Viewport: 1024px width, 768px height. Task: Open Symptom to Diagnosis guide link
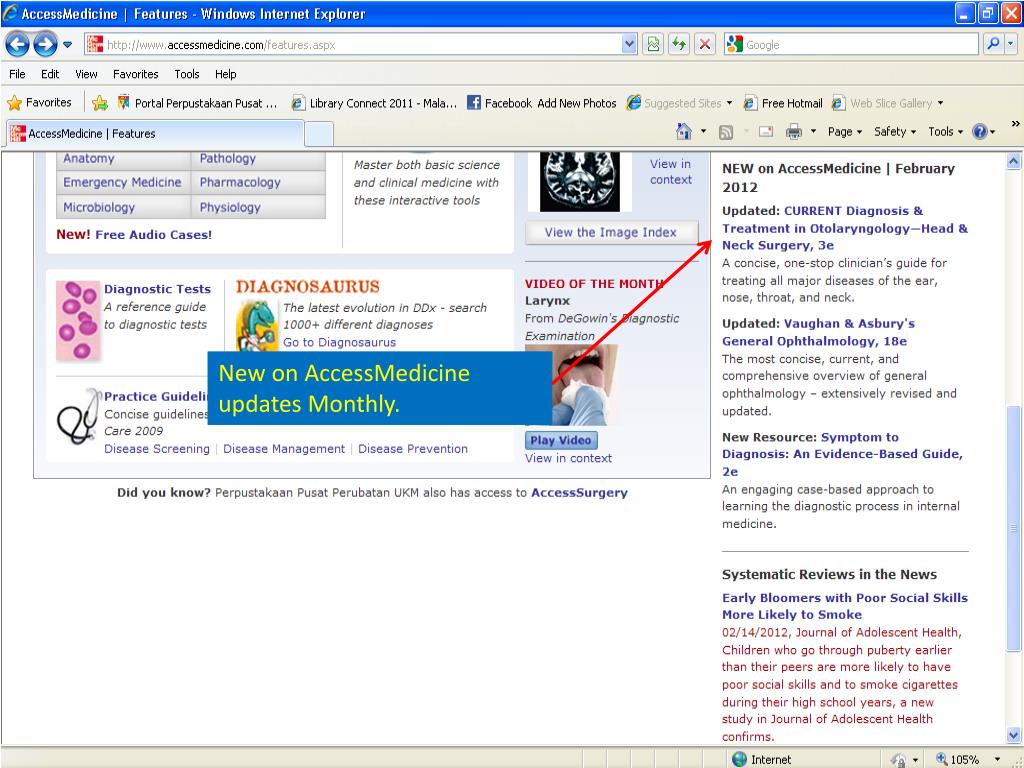(842, 454)
